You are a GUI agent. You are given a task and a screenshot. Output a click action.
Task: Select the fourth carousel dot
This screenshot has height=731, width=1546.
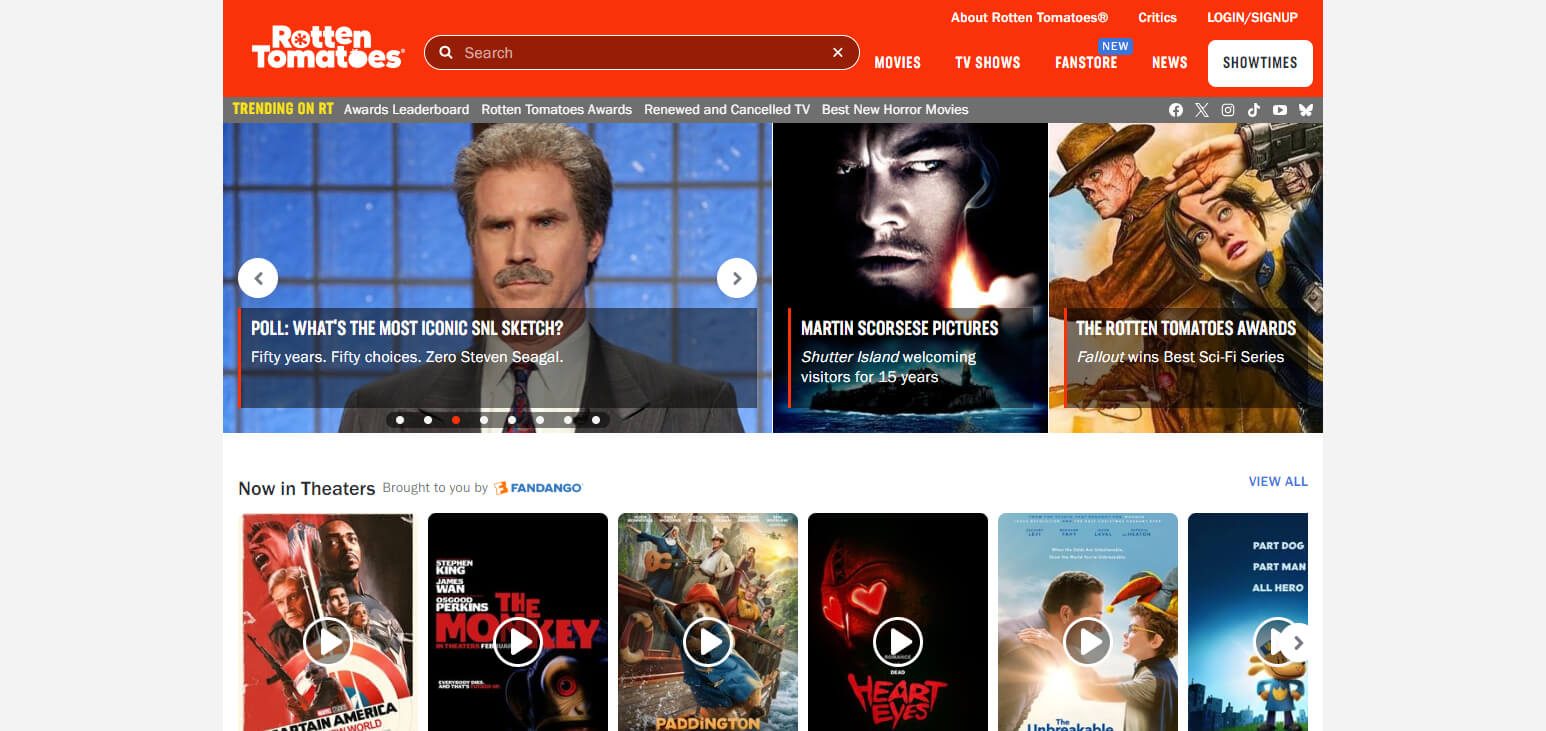tap(484, 420)
